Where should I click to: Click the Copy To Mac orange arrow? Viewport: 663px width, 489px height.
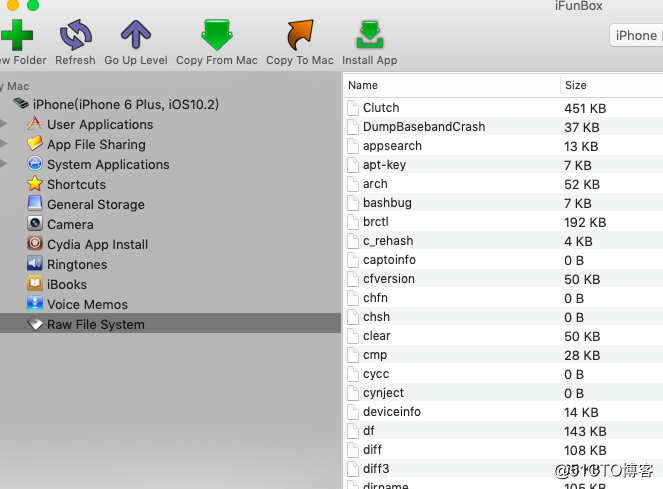pos(300,35)
